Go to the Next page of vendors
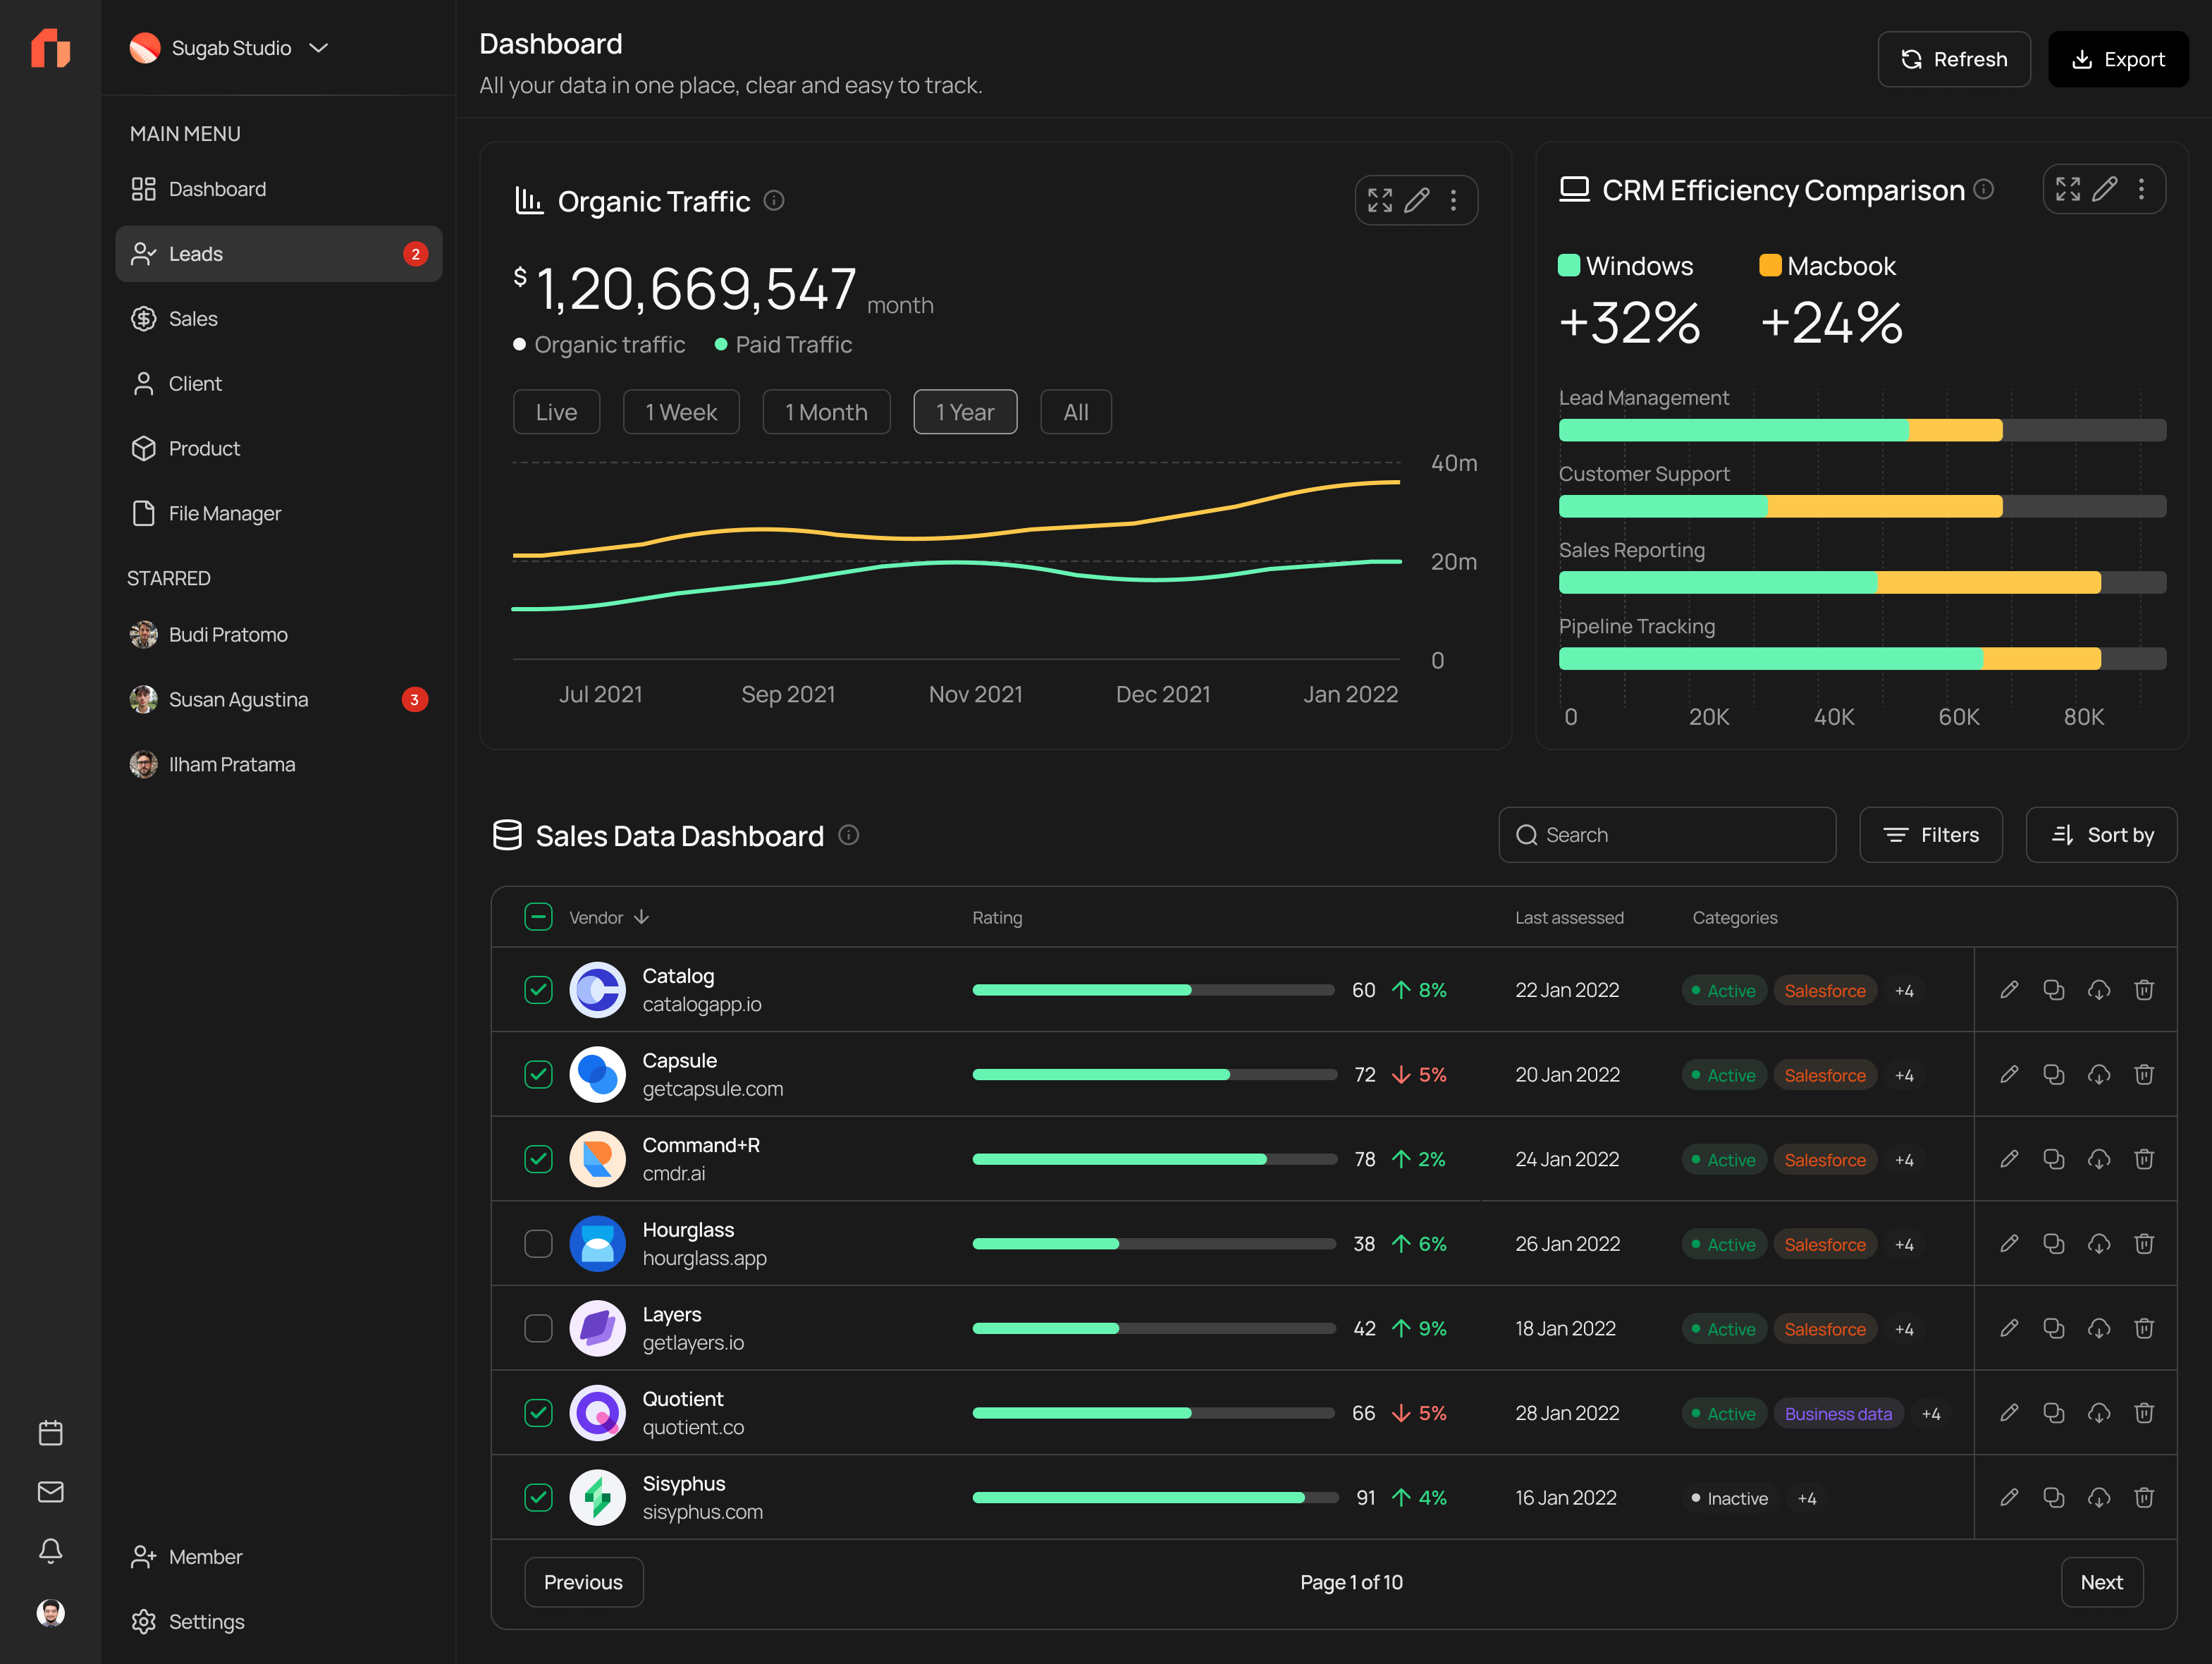The image size is (2212, 1664). pos(2102,1582)
